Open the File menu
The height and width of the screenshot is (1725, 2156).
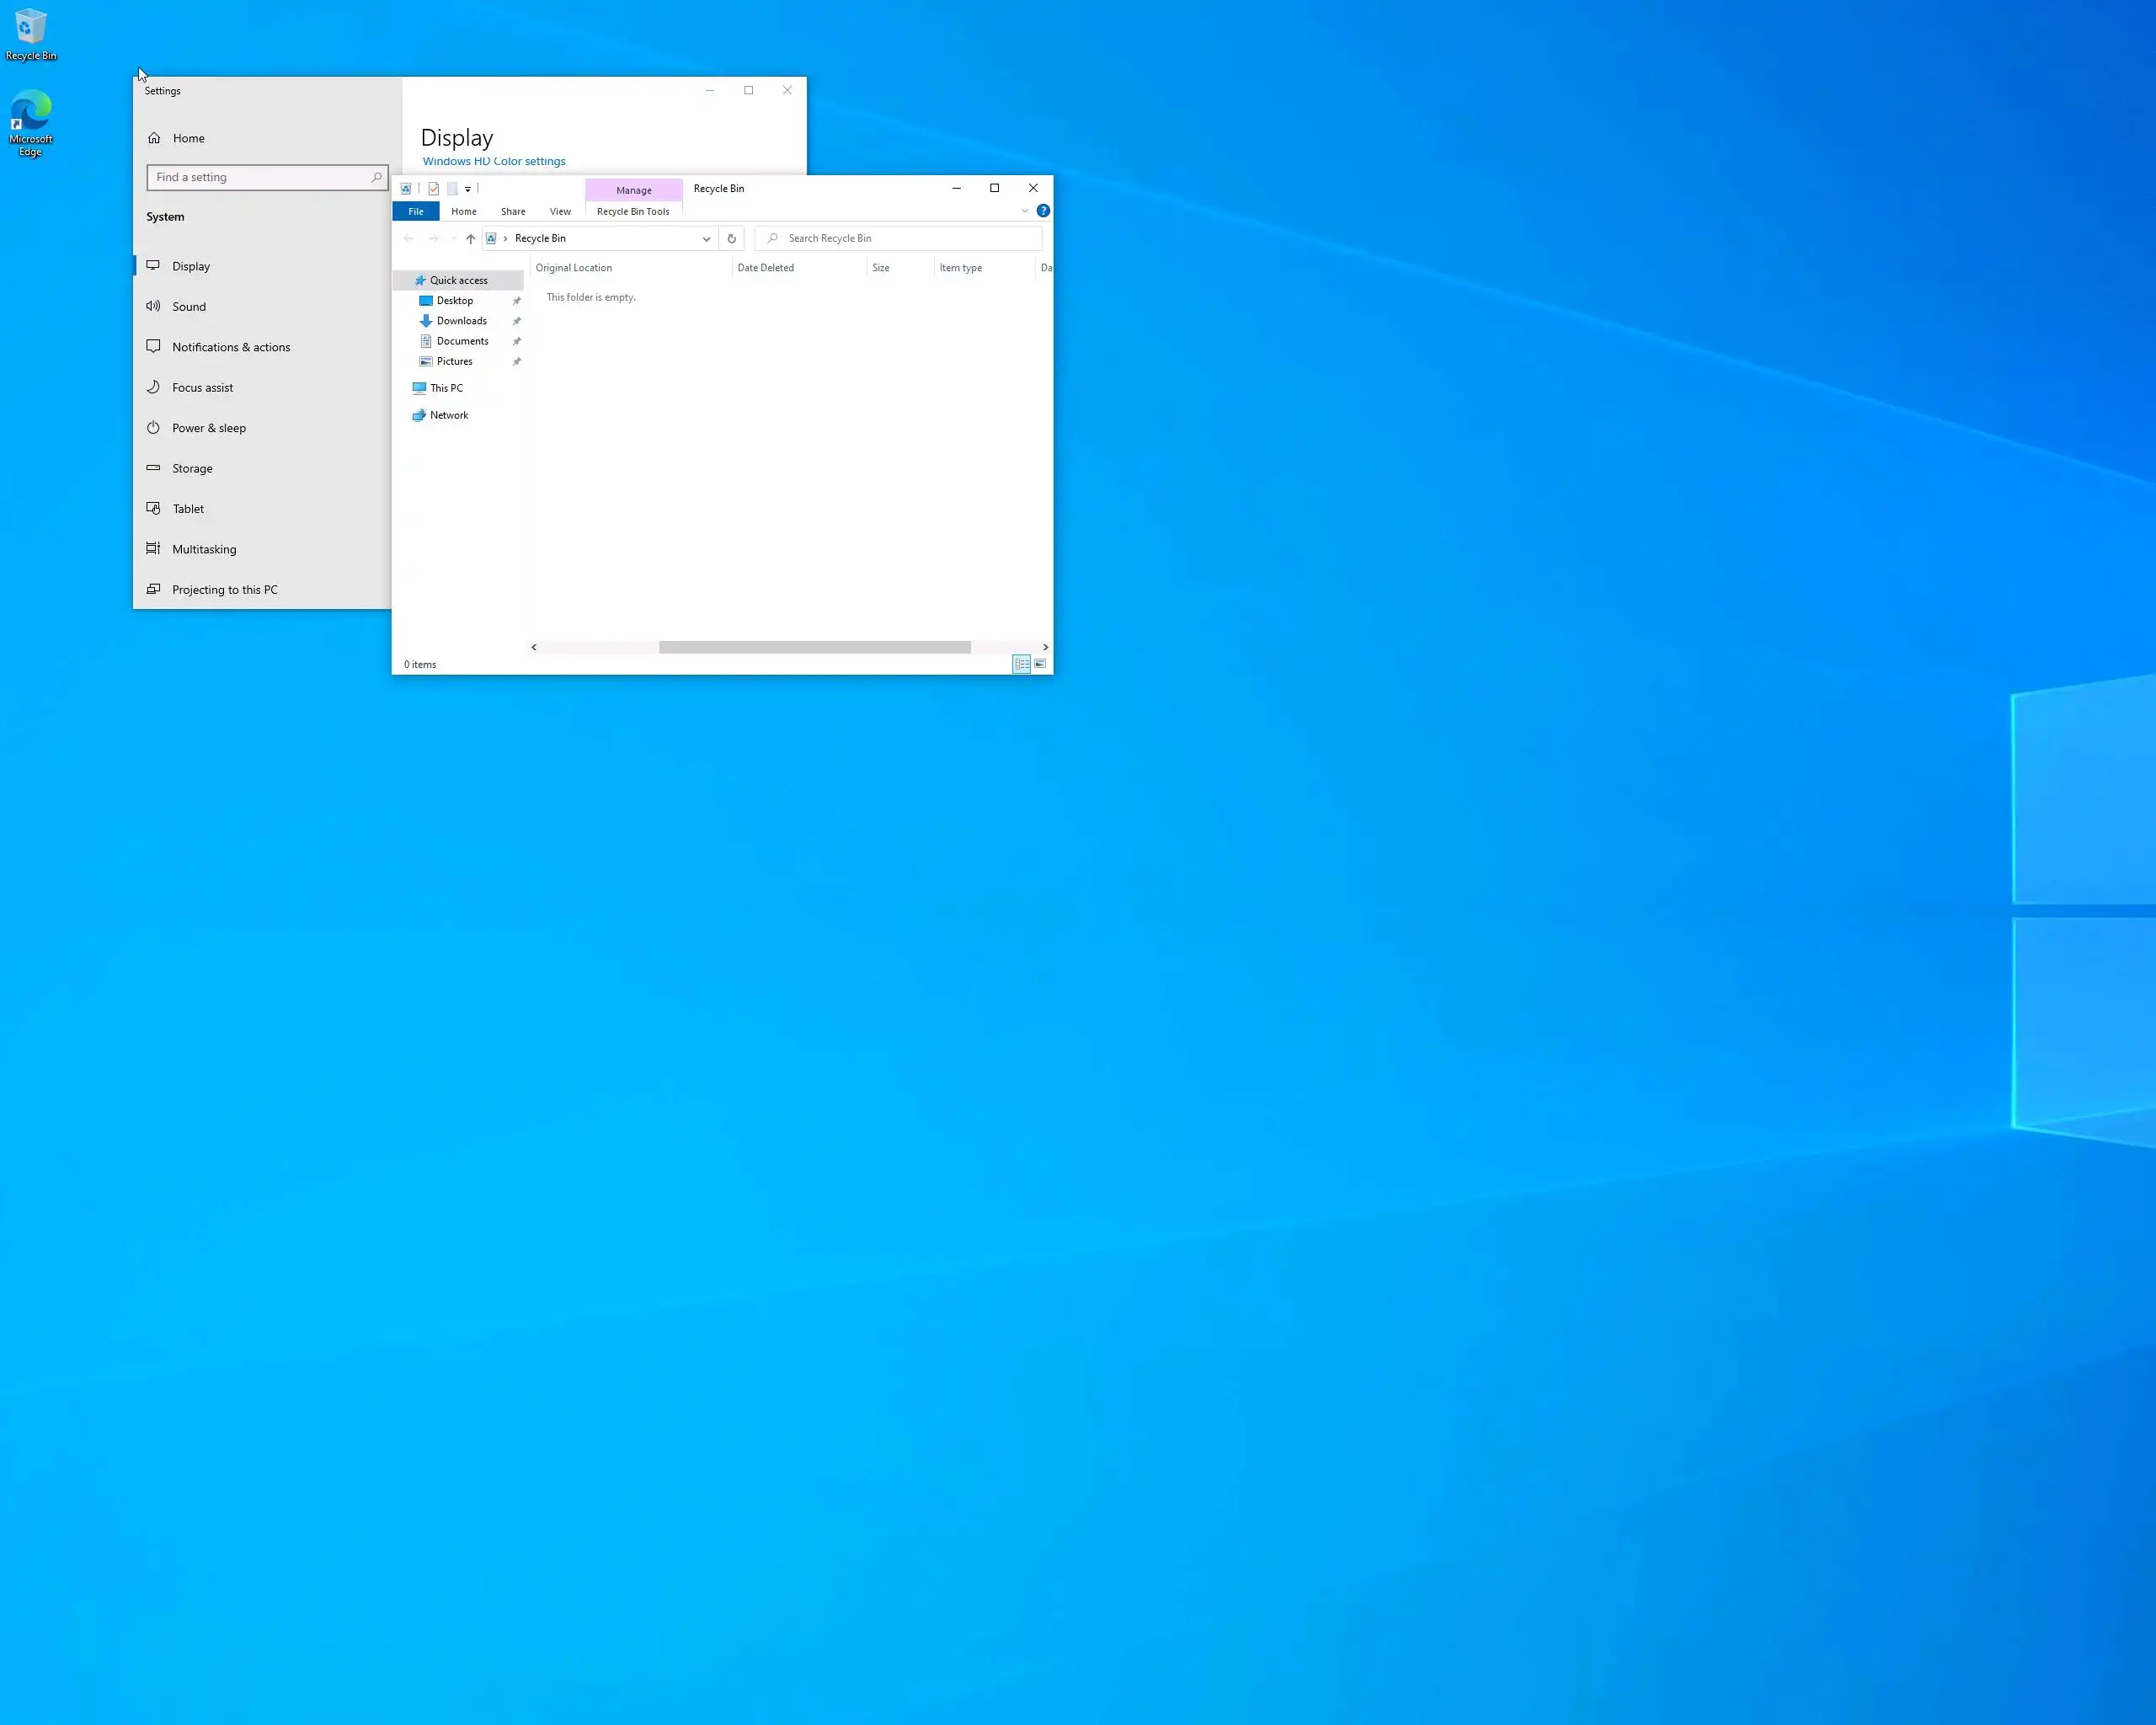[x=415, y=212]
